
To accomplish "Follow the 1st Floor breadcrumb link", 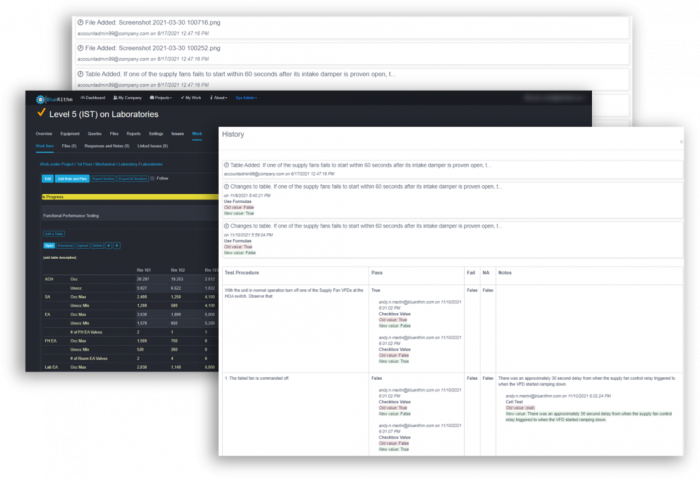I will pyautogui.click(x=84, y=164).
